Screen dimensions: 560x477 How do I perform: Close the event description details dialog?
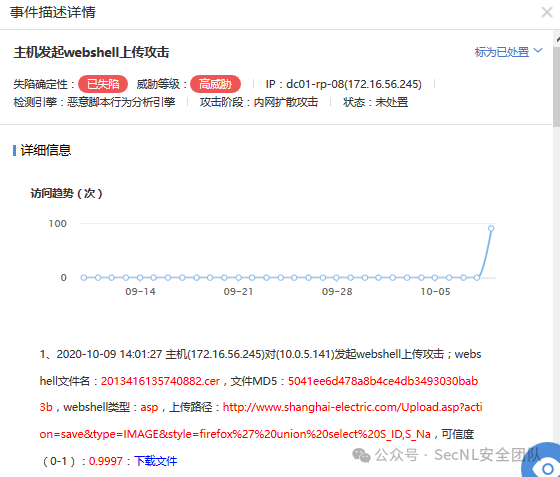pos(547,12)
